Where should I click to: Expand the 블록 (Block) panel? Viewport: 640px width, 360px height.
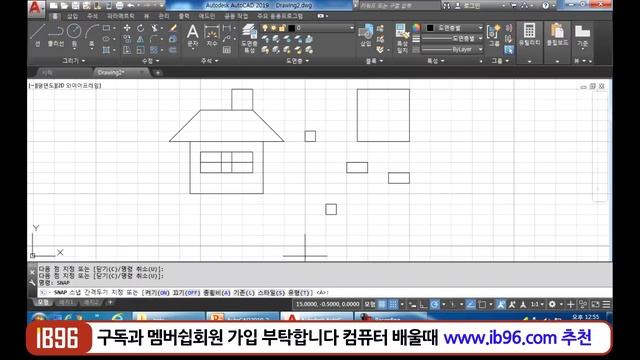click(374, 60)
